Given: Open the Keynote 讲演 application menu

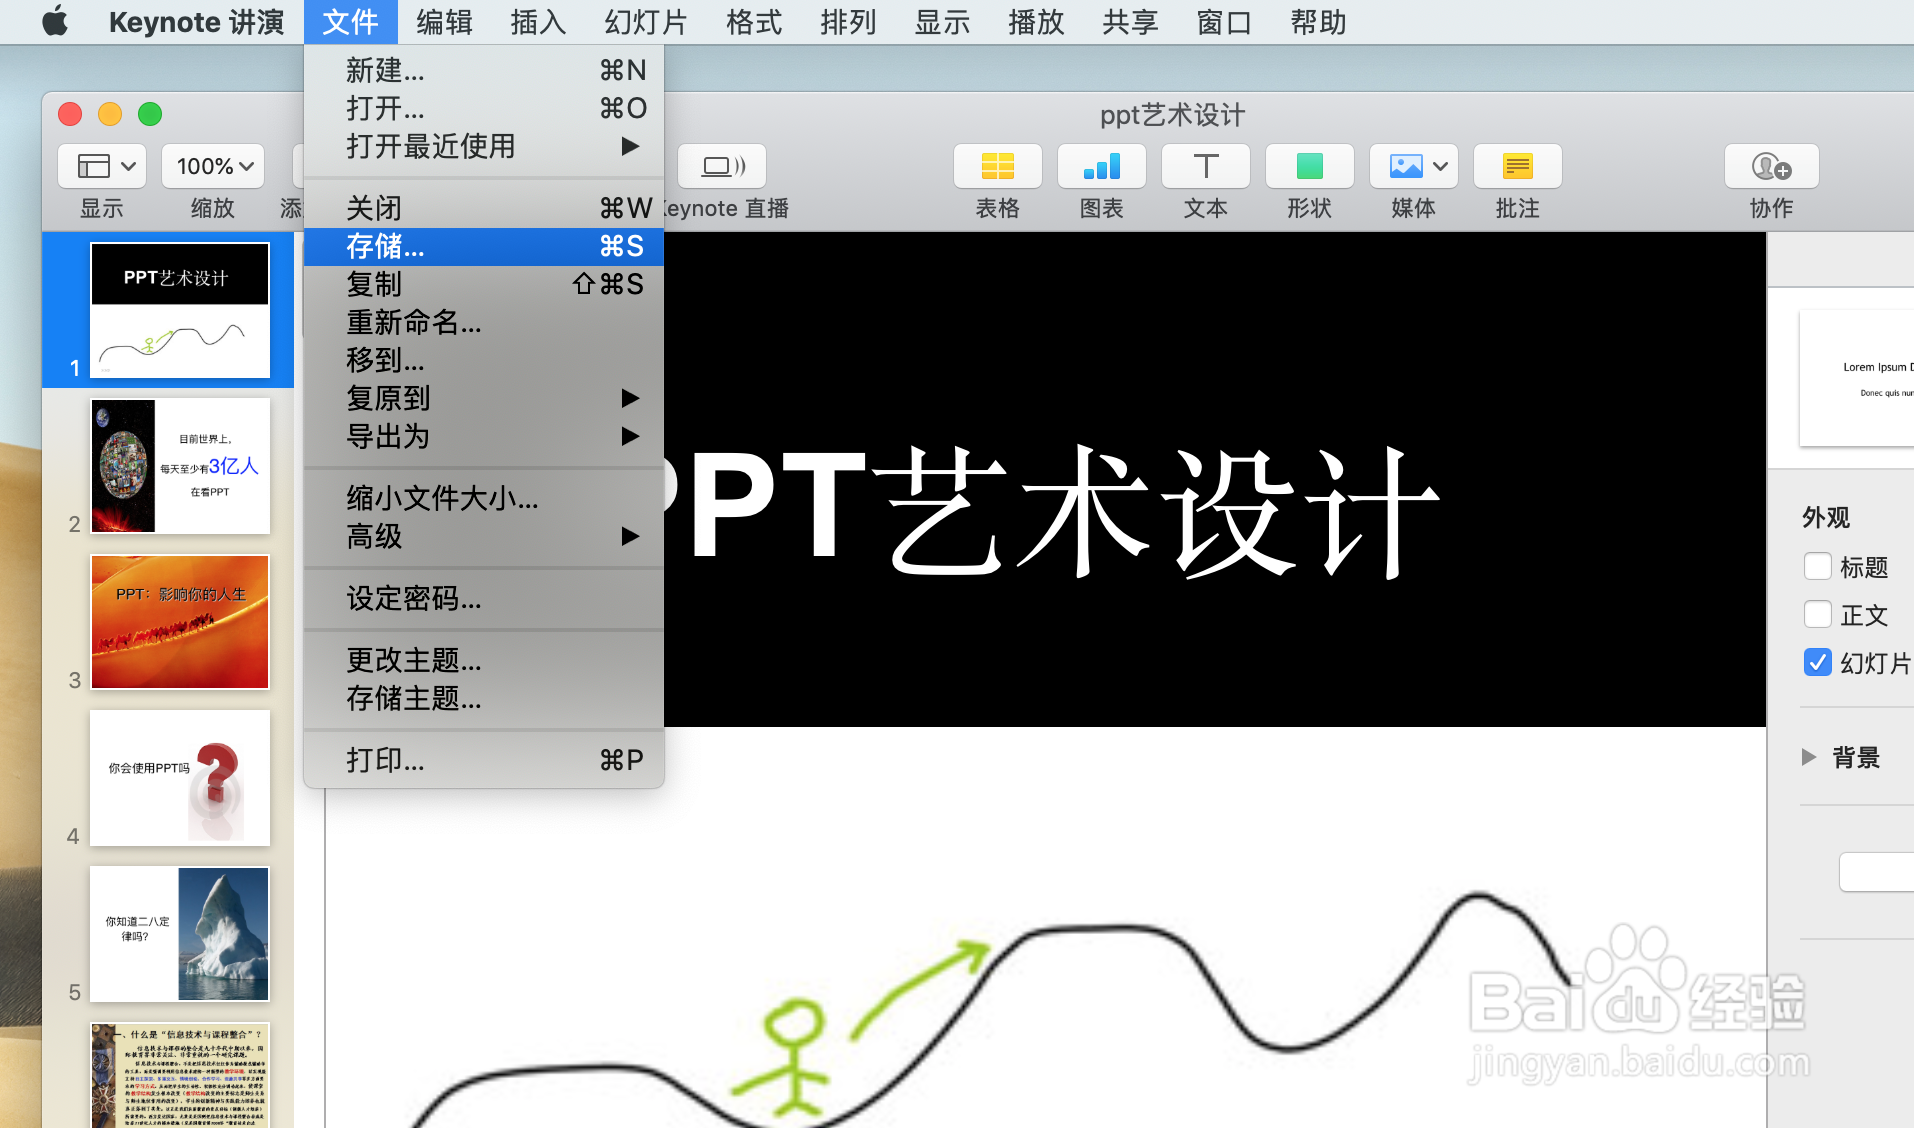Looking at the screenshot, I should click(196, 21).
